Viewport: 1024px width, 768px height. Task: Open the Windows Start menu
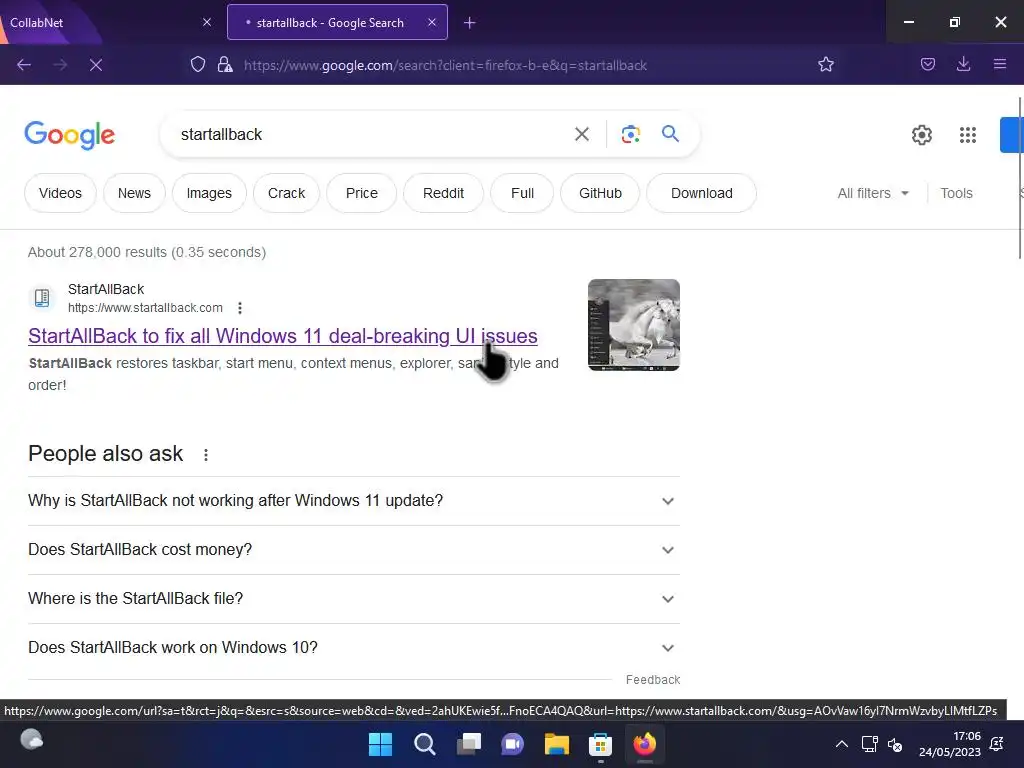(381, 744)
